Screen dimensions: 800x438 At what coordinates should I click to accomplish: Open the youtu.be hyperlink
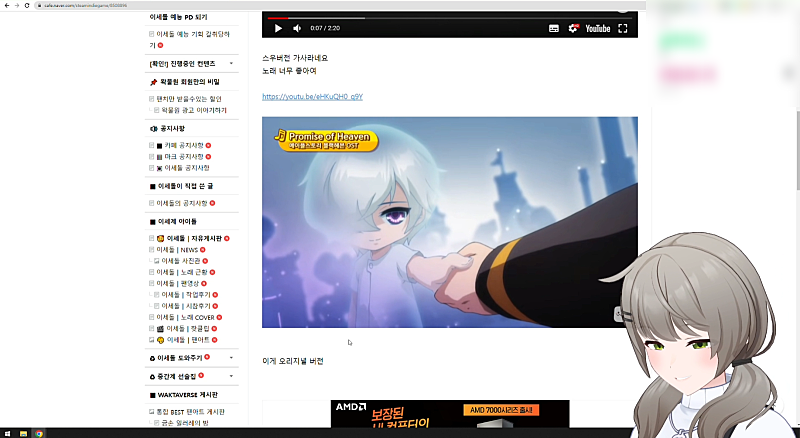click(x=312, y=96)
